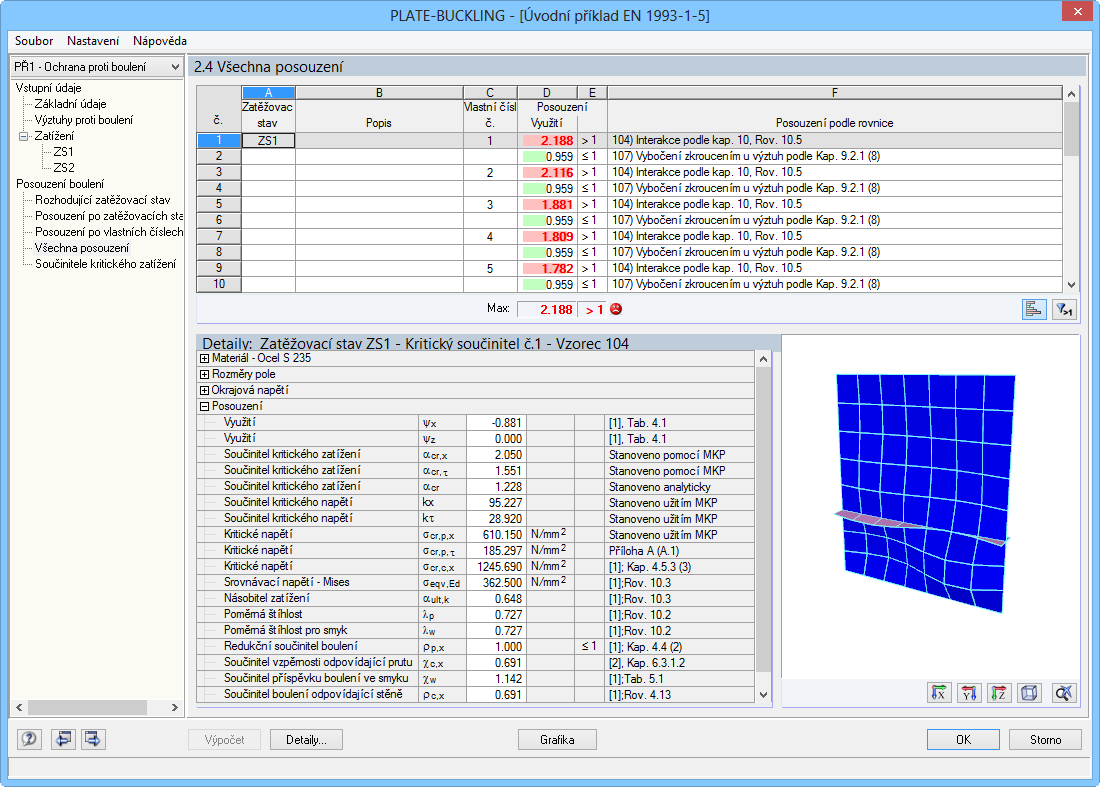Viewport: 1100px width, 787px height.
Task: Select Výztuhy proti boulení tree item
Action: point(83,120)
